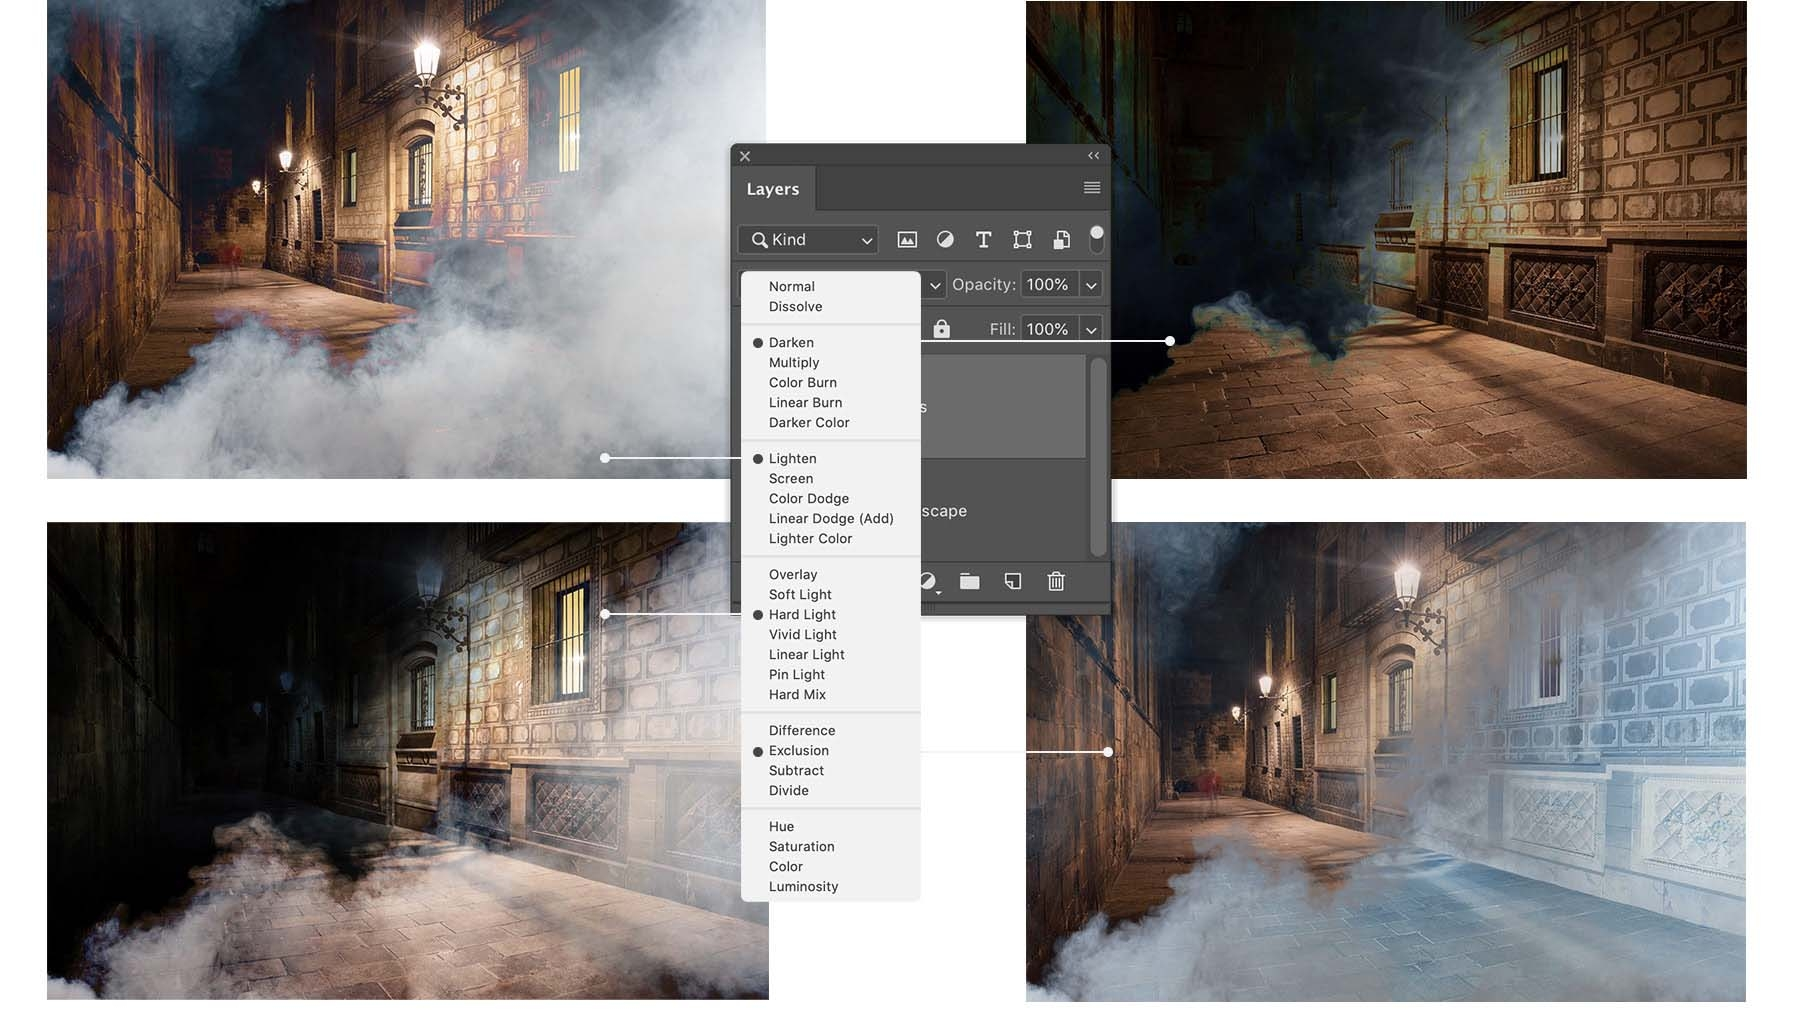Click the adjustment layers filter icon

click(945, 240)
